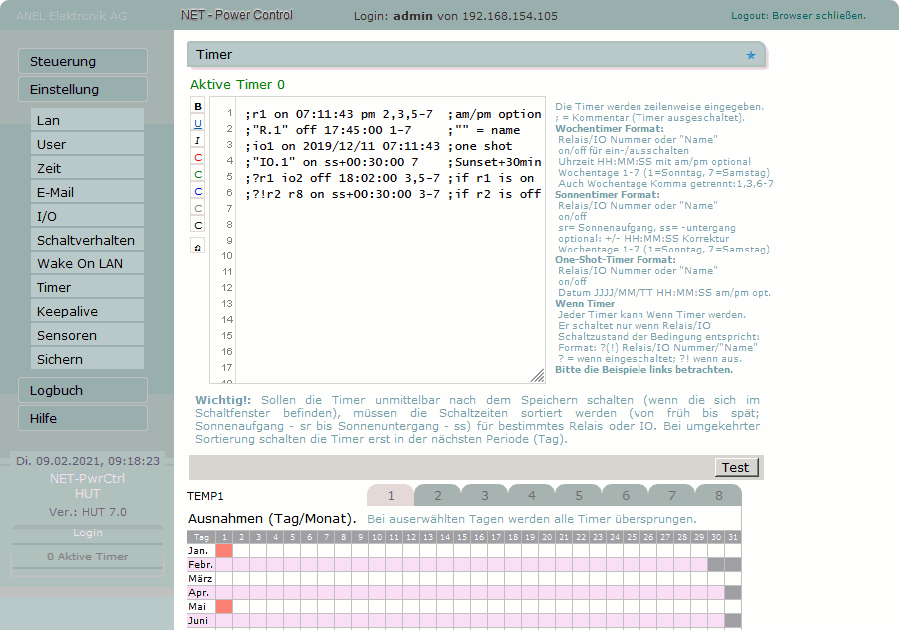Toggle the März day 31 exception cell
Viewport: 899px width, 630px height.
(x=733, y=579)
